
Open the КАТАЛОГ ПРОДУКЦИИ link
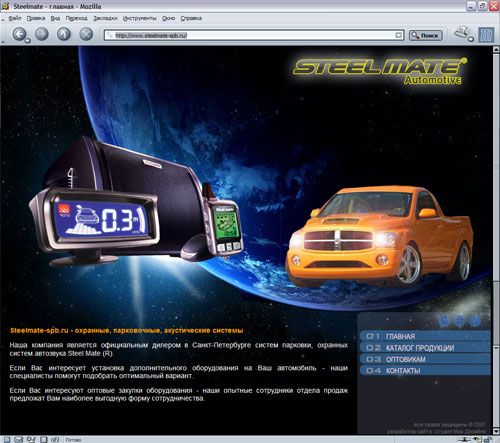425,348
